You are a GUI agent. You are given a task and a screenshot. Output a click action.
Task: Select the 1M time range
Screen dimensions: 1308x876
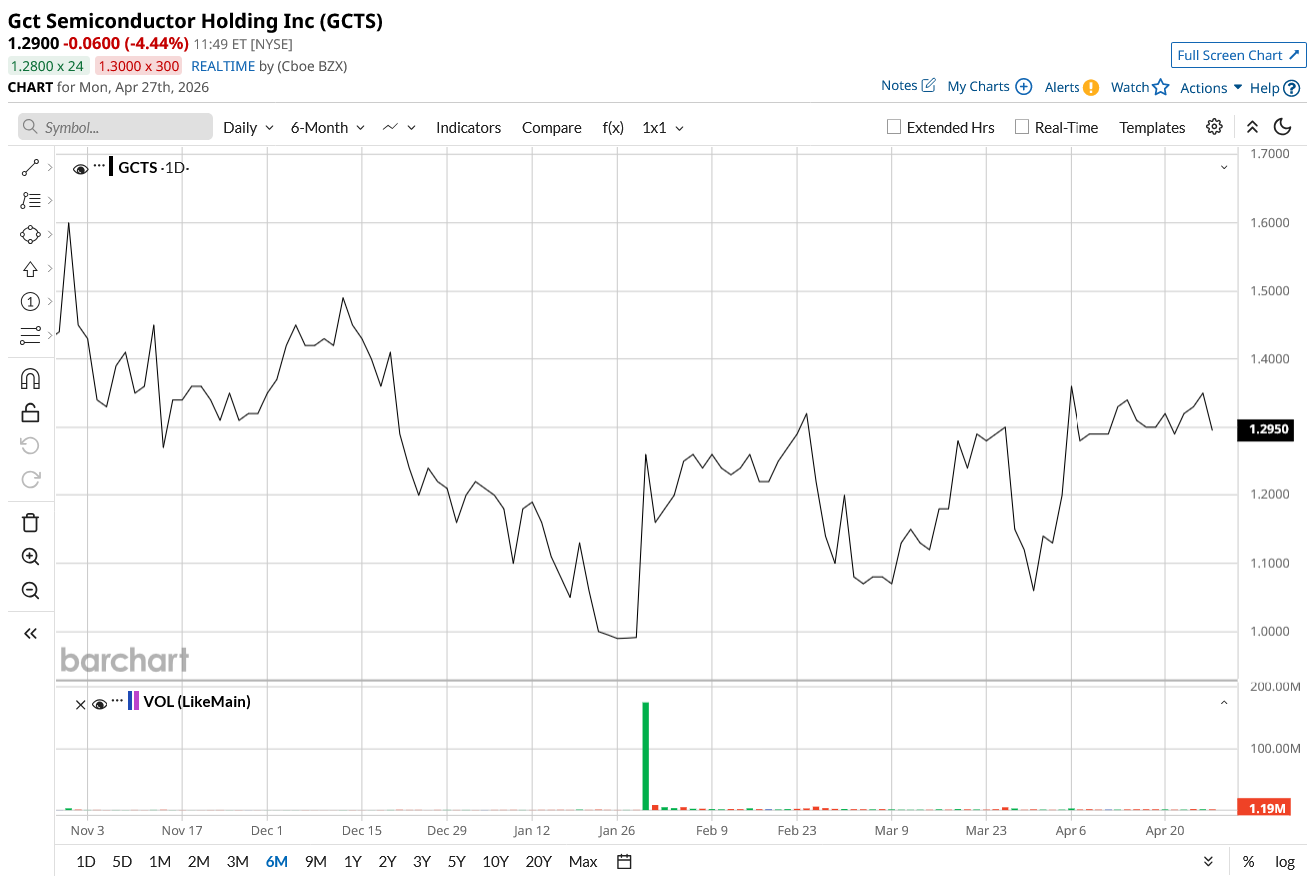(x=160, y=861)
